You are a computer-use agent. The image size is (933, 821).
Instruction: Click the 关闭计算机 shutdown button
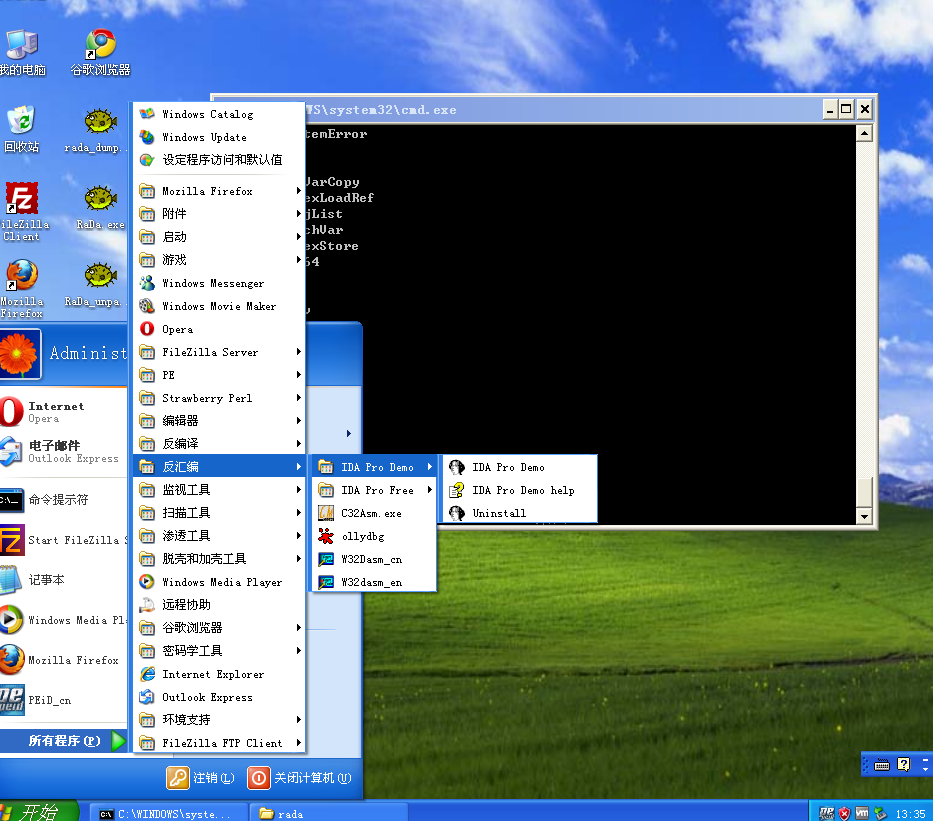[x=300, y=778]
